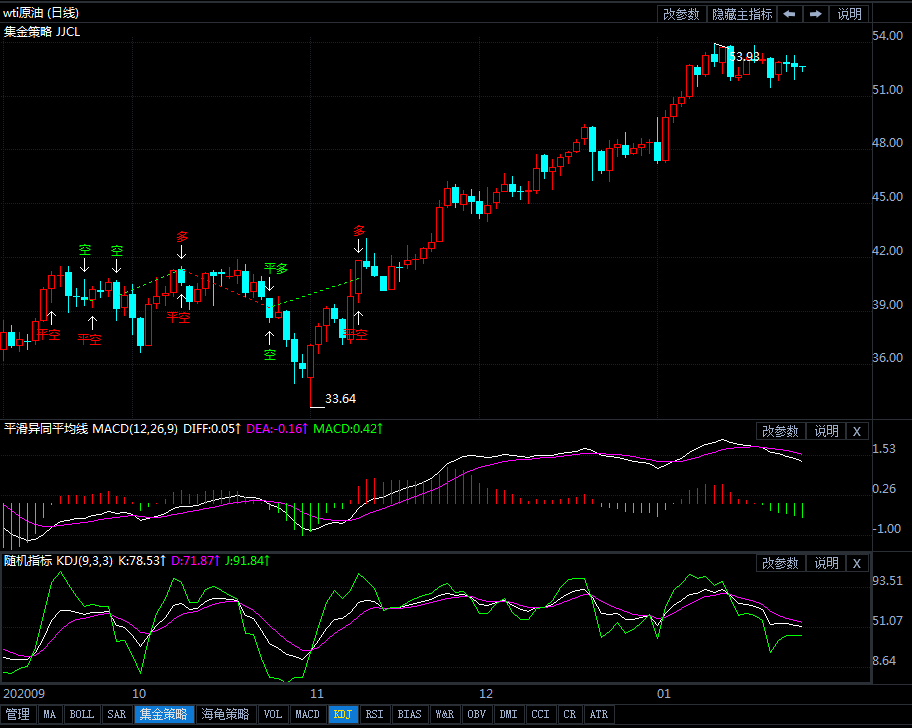Close the MACD indicator panel with X
Screen dimensions: 912x728
(856, 431)
